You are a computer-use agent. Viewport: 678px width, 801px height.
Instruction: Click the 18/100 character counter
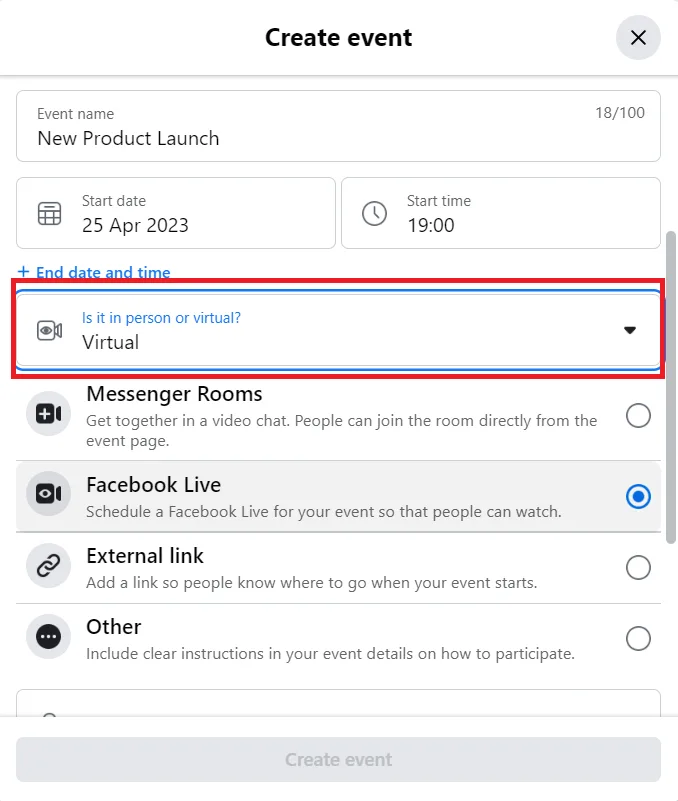(x=620, y=113)
